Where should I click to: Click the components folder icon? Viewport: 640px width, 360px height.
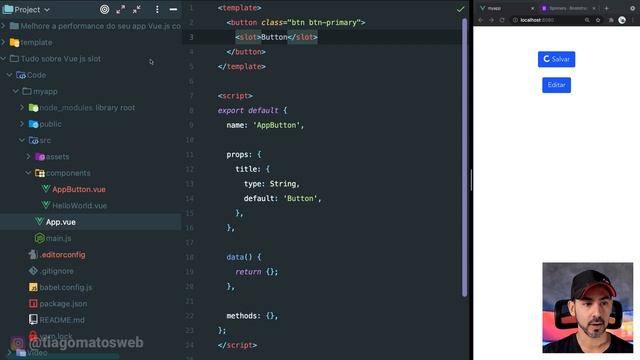point(40,173)
